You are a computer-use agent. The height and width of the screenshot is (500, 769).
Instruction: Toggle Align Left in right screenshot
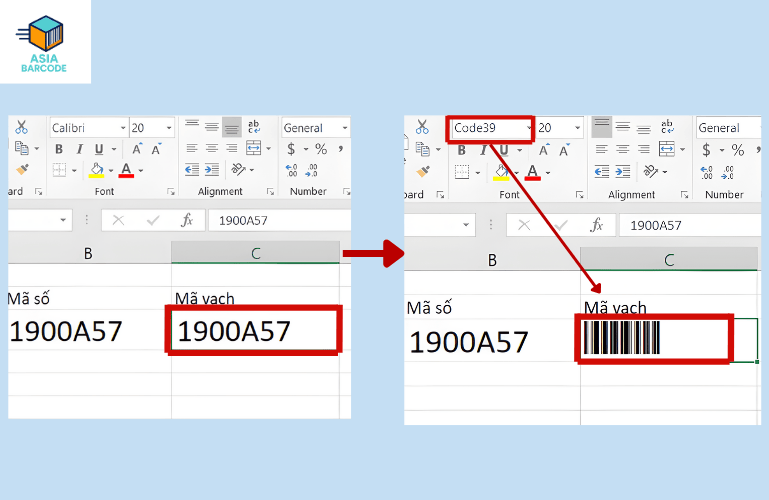pyautogui.click(x=602, y=149)
